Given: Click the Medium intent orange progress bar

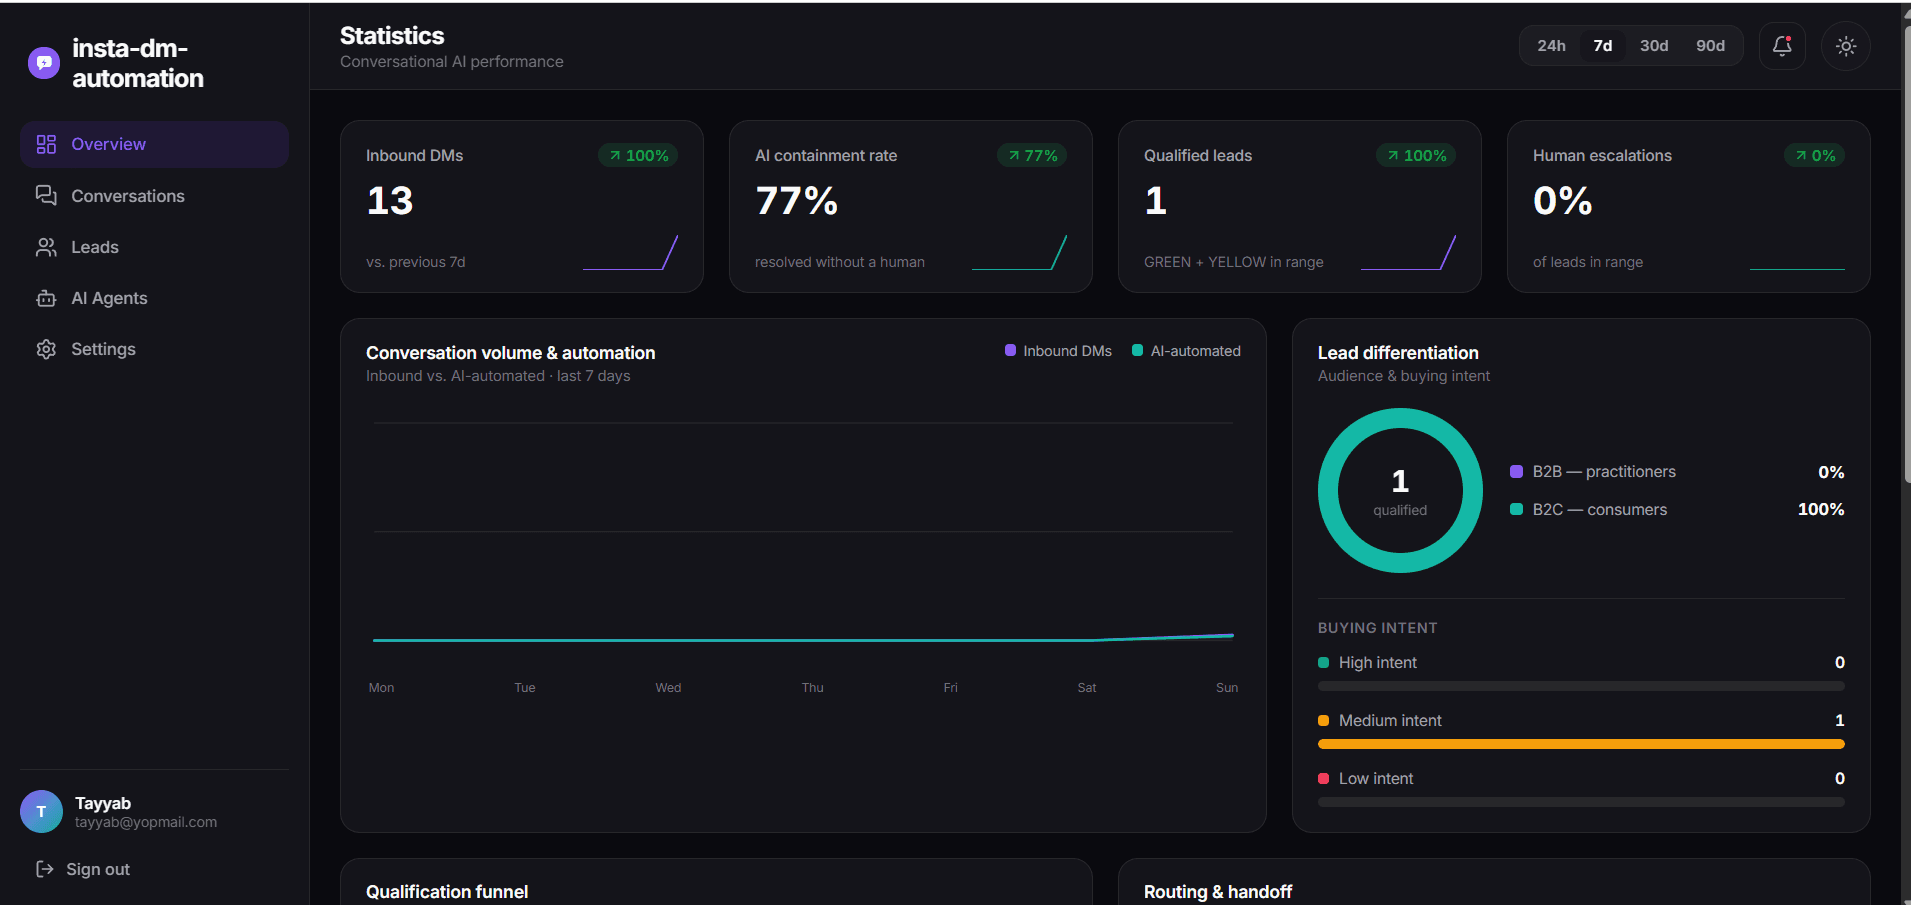Looking at the screenshot, I should [x=1581, y=744].
